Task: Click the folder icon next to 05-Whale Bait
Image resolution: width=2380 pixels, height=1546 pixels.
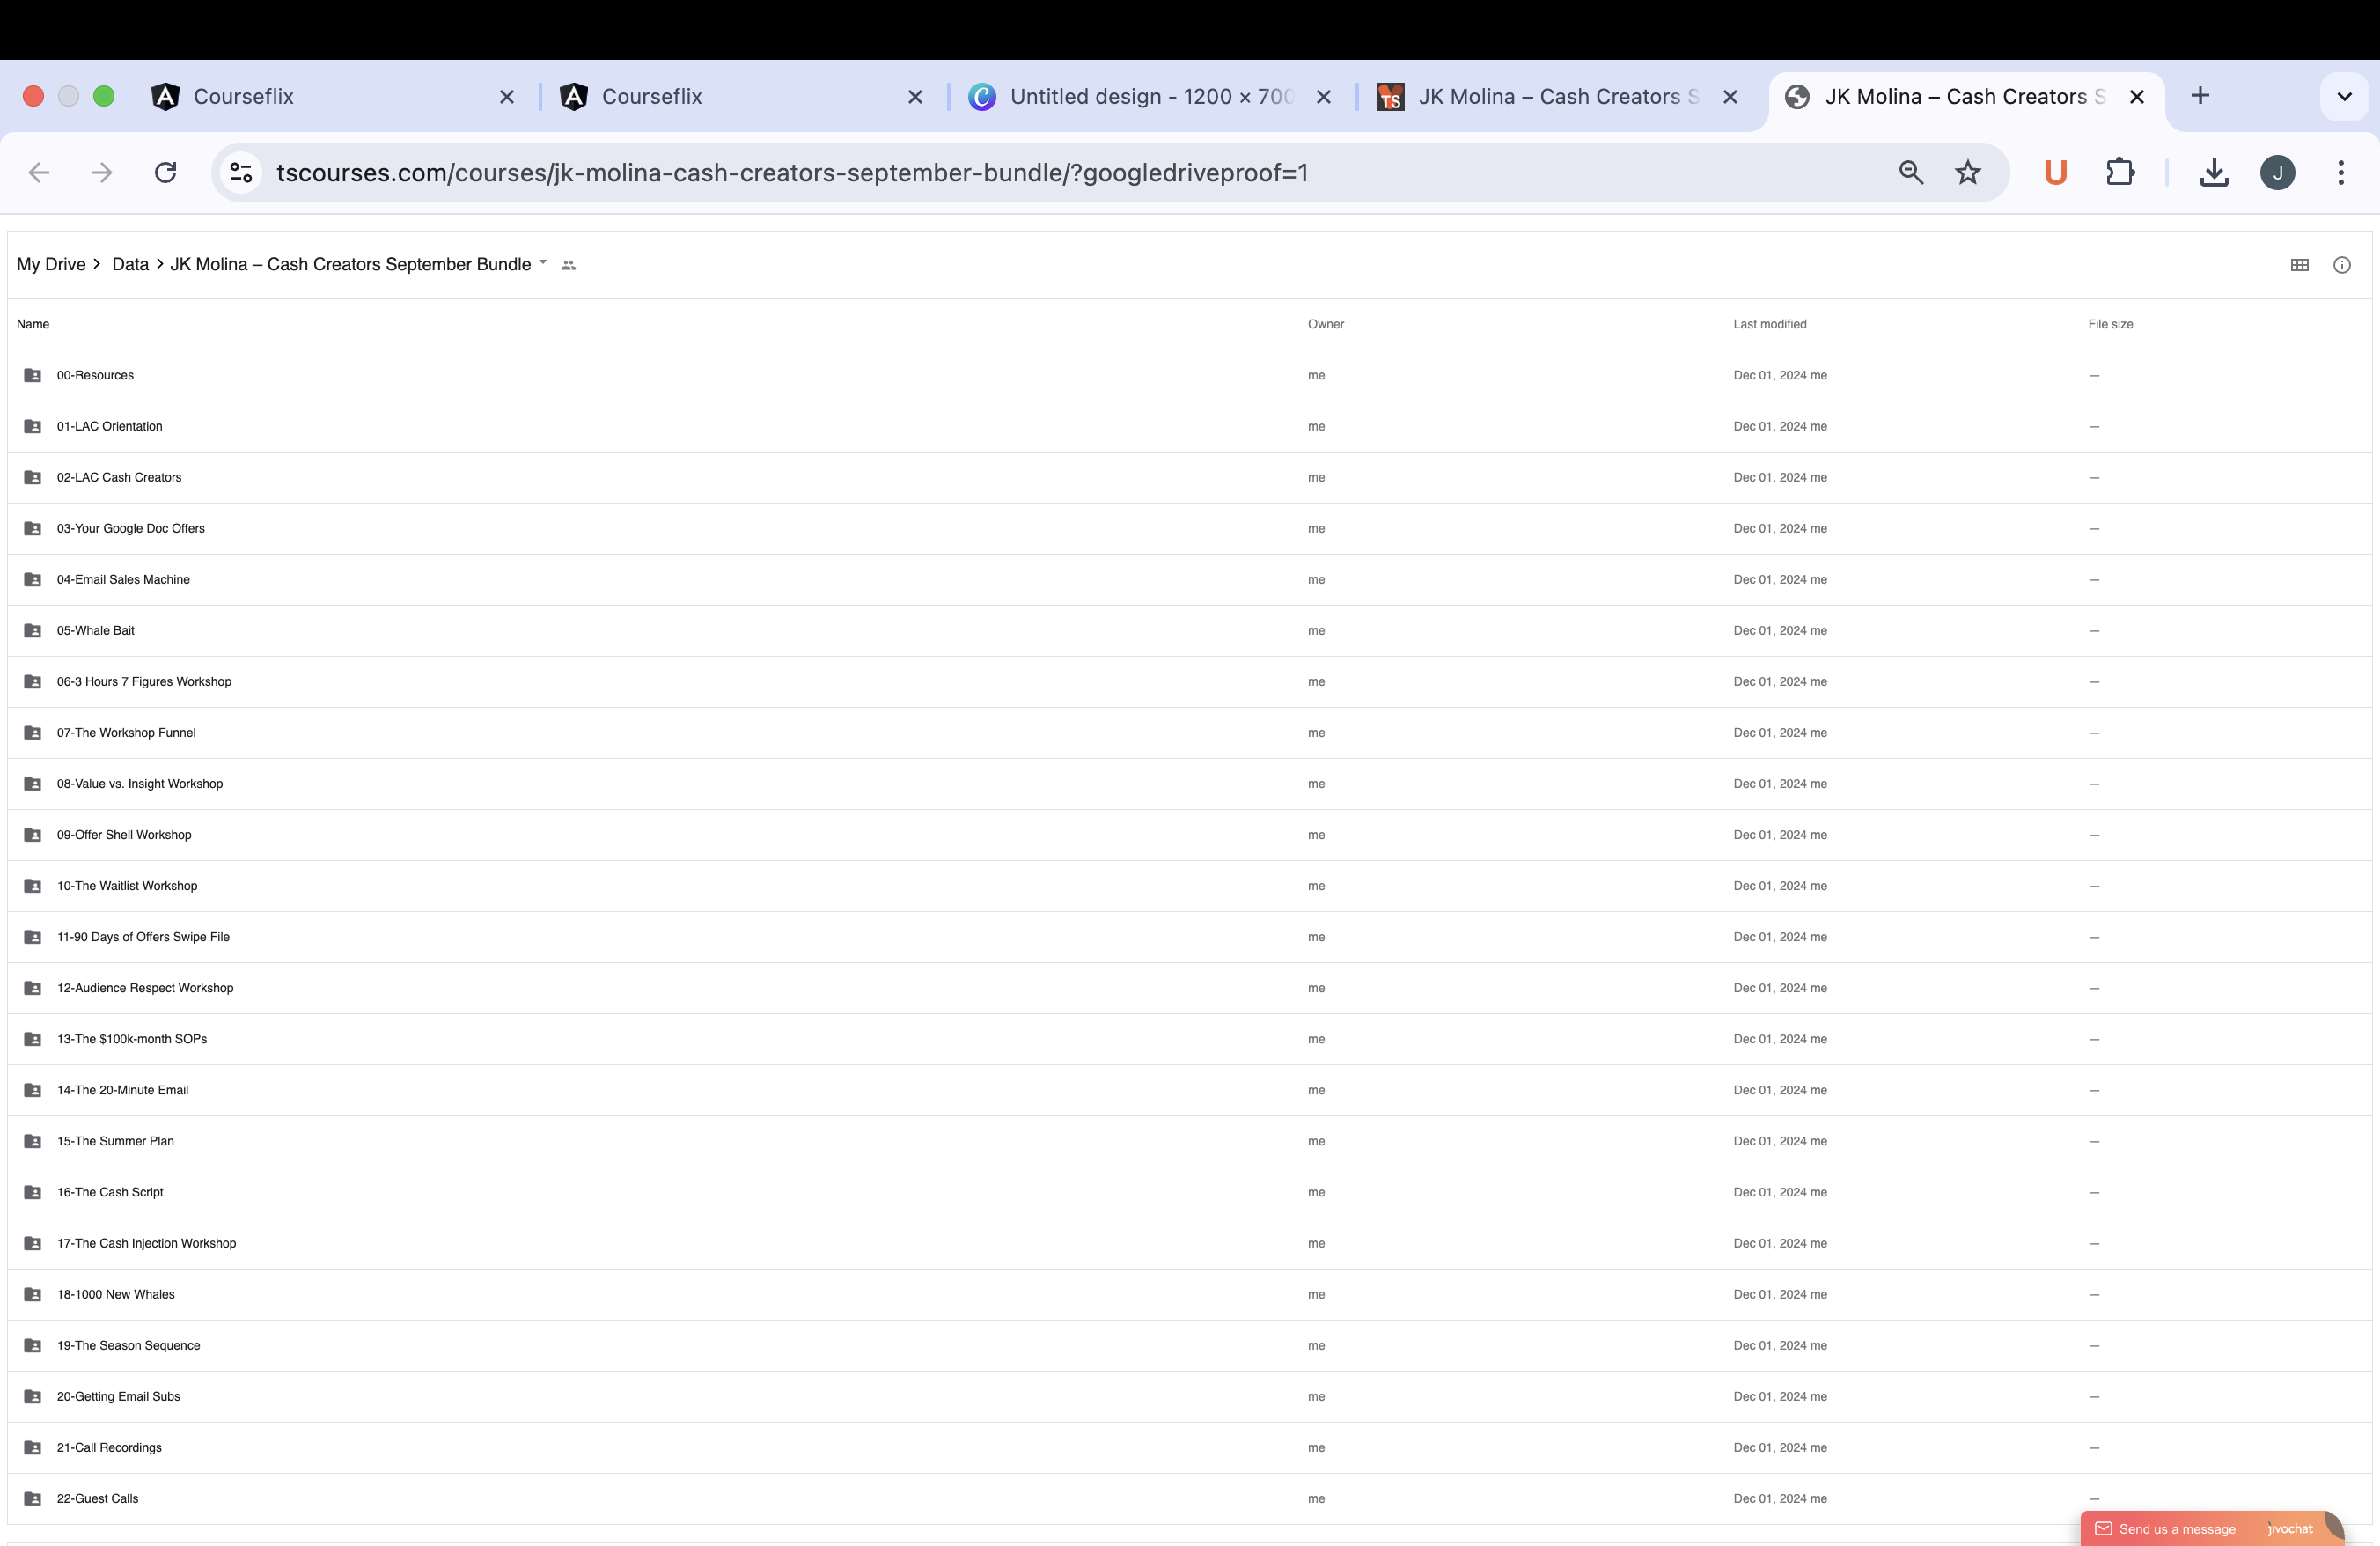Action: click(33, 631)
